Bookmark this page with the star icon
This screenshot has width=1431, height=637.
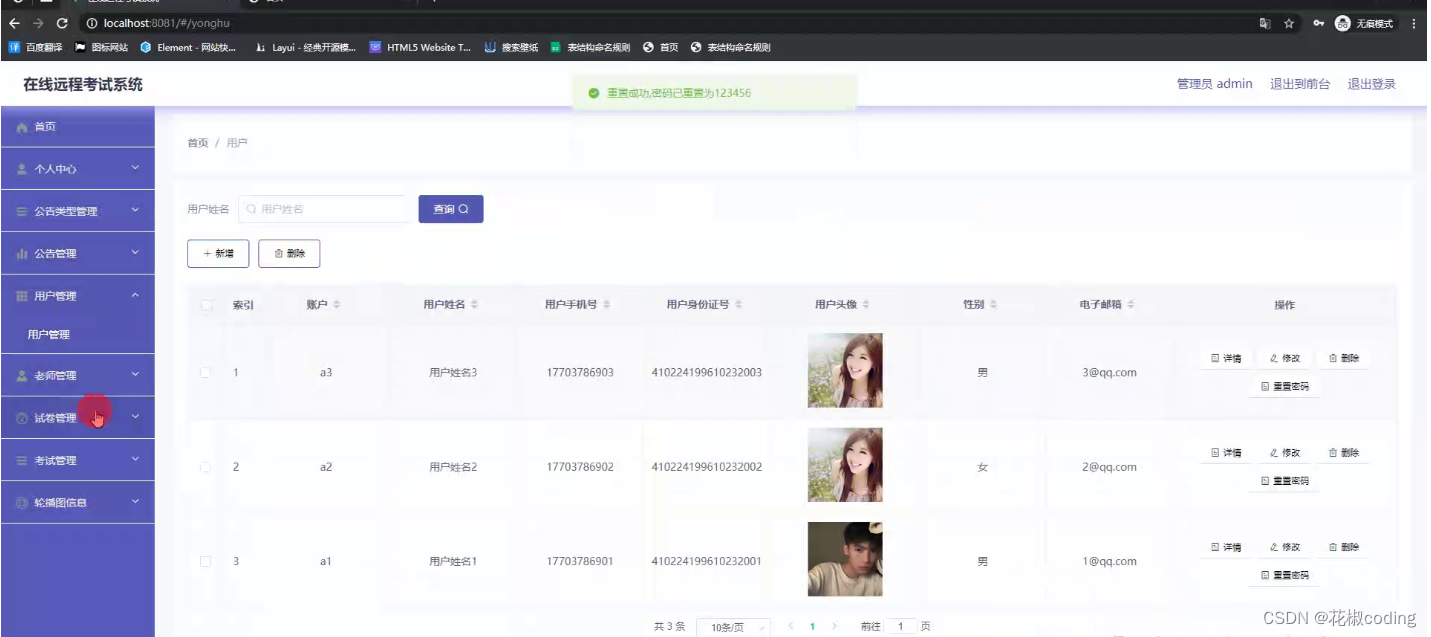(1289, 23)
